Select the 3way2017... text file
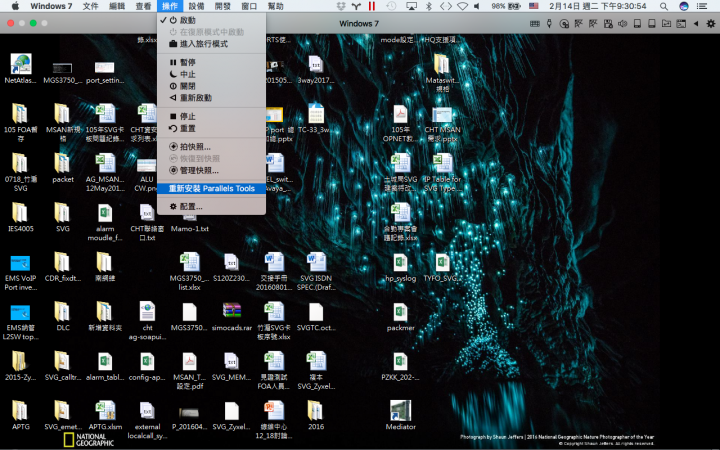Screen dimensions: 720x450 [x=315, y=69]
